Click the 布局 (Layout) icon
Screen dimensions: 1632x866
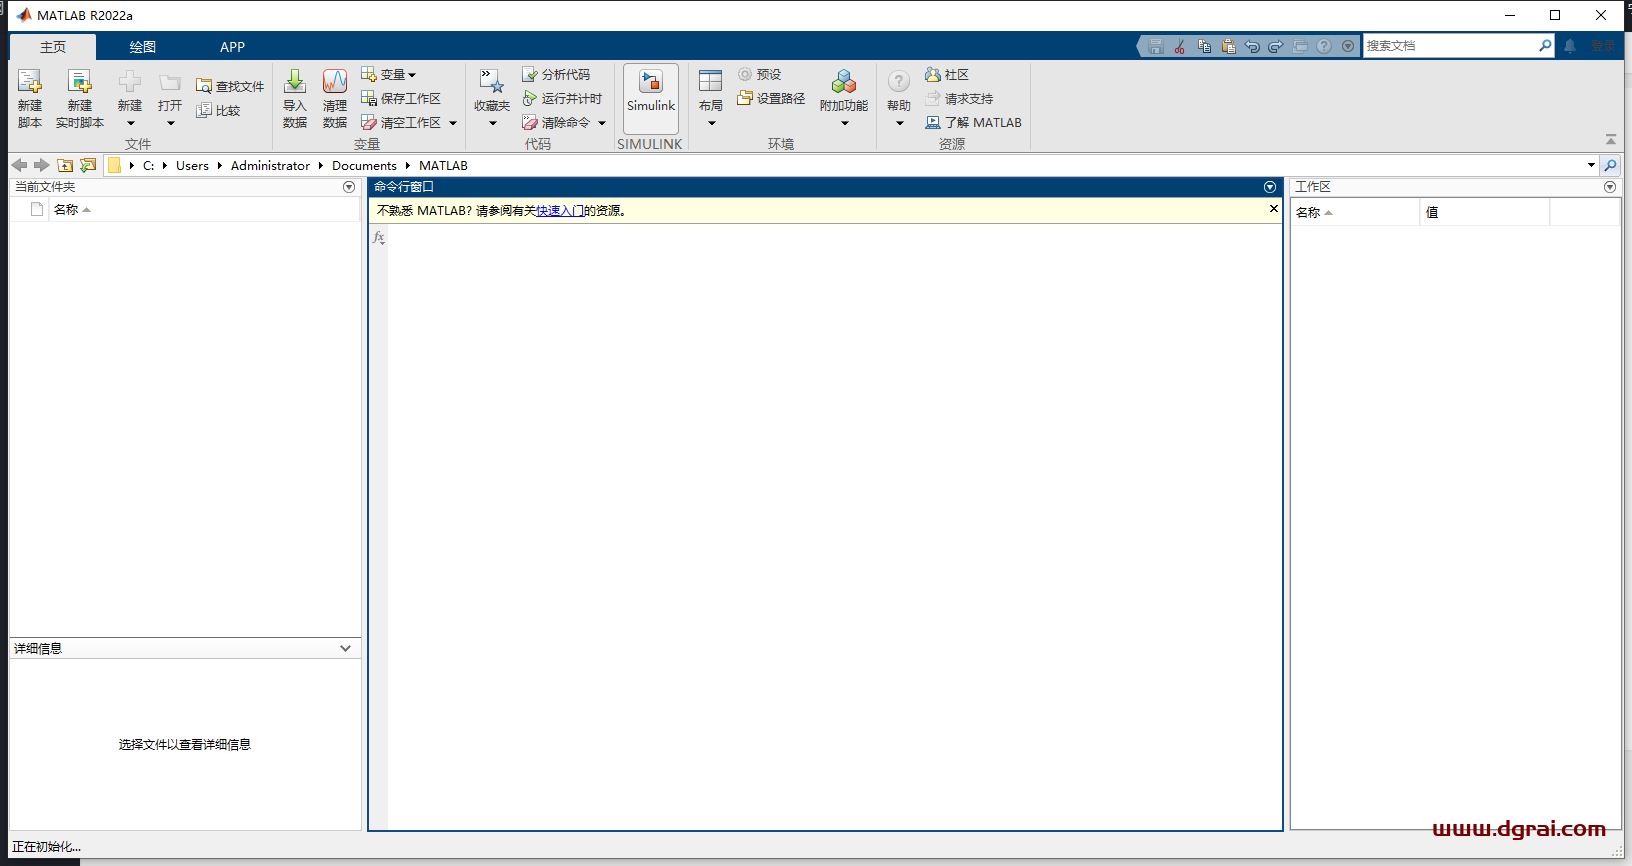711,82
